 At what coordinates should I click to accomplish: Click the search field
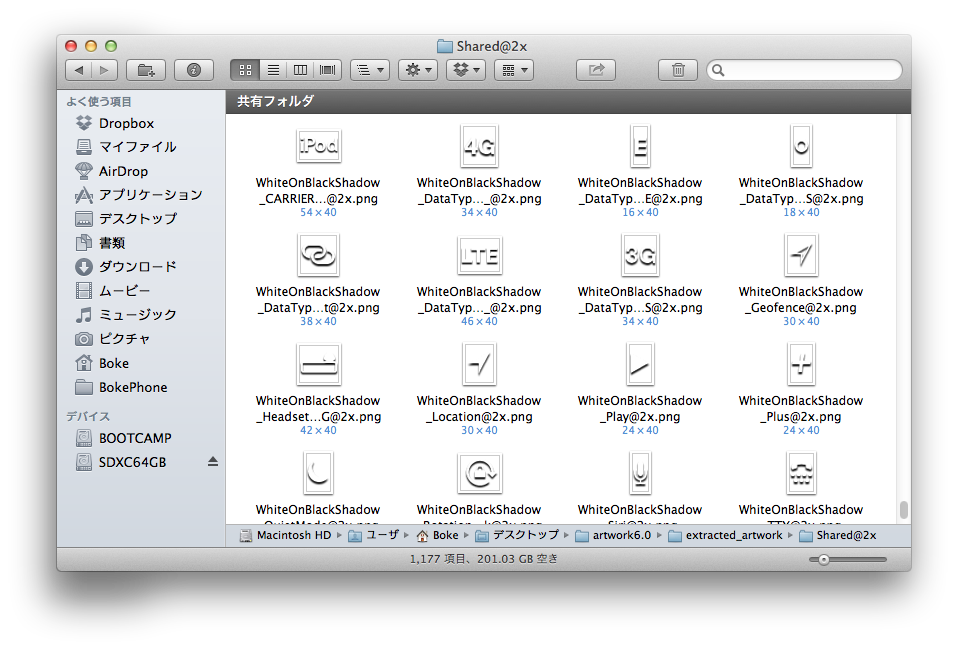pyautogui.click(x=804, y=70)
